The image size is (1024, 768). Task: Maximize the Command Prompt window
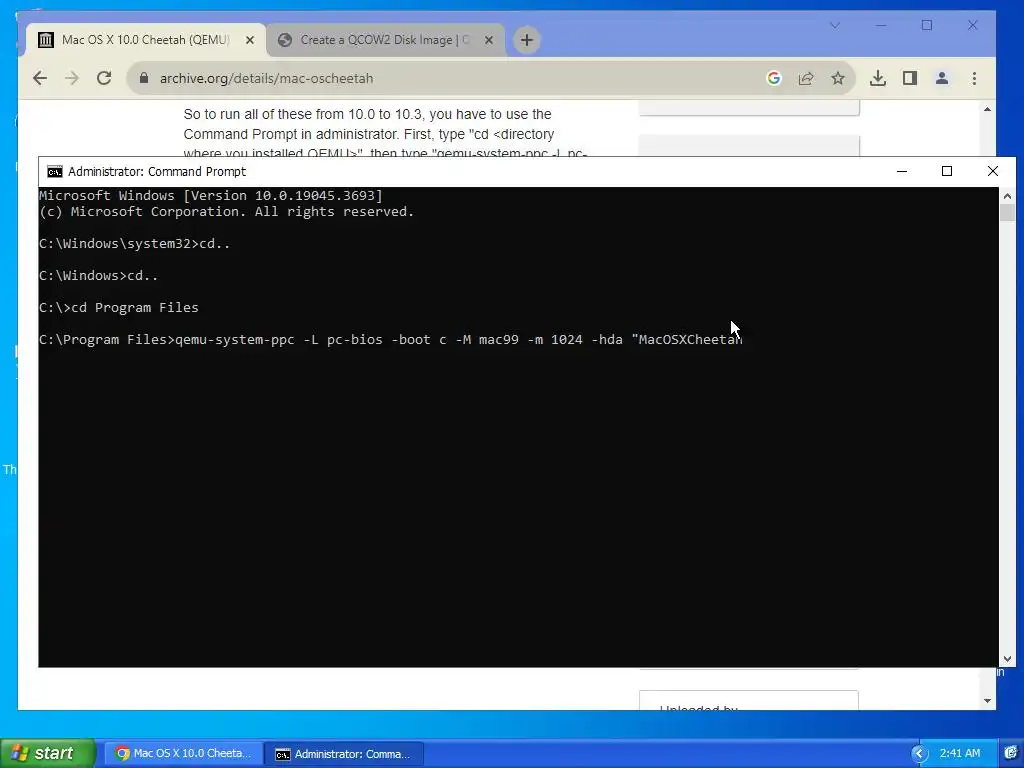pyautogui.click(x=947, y=171)
